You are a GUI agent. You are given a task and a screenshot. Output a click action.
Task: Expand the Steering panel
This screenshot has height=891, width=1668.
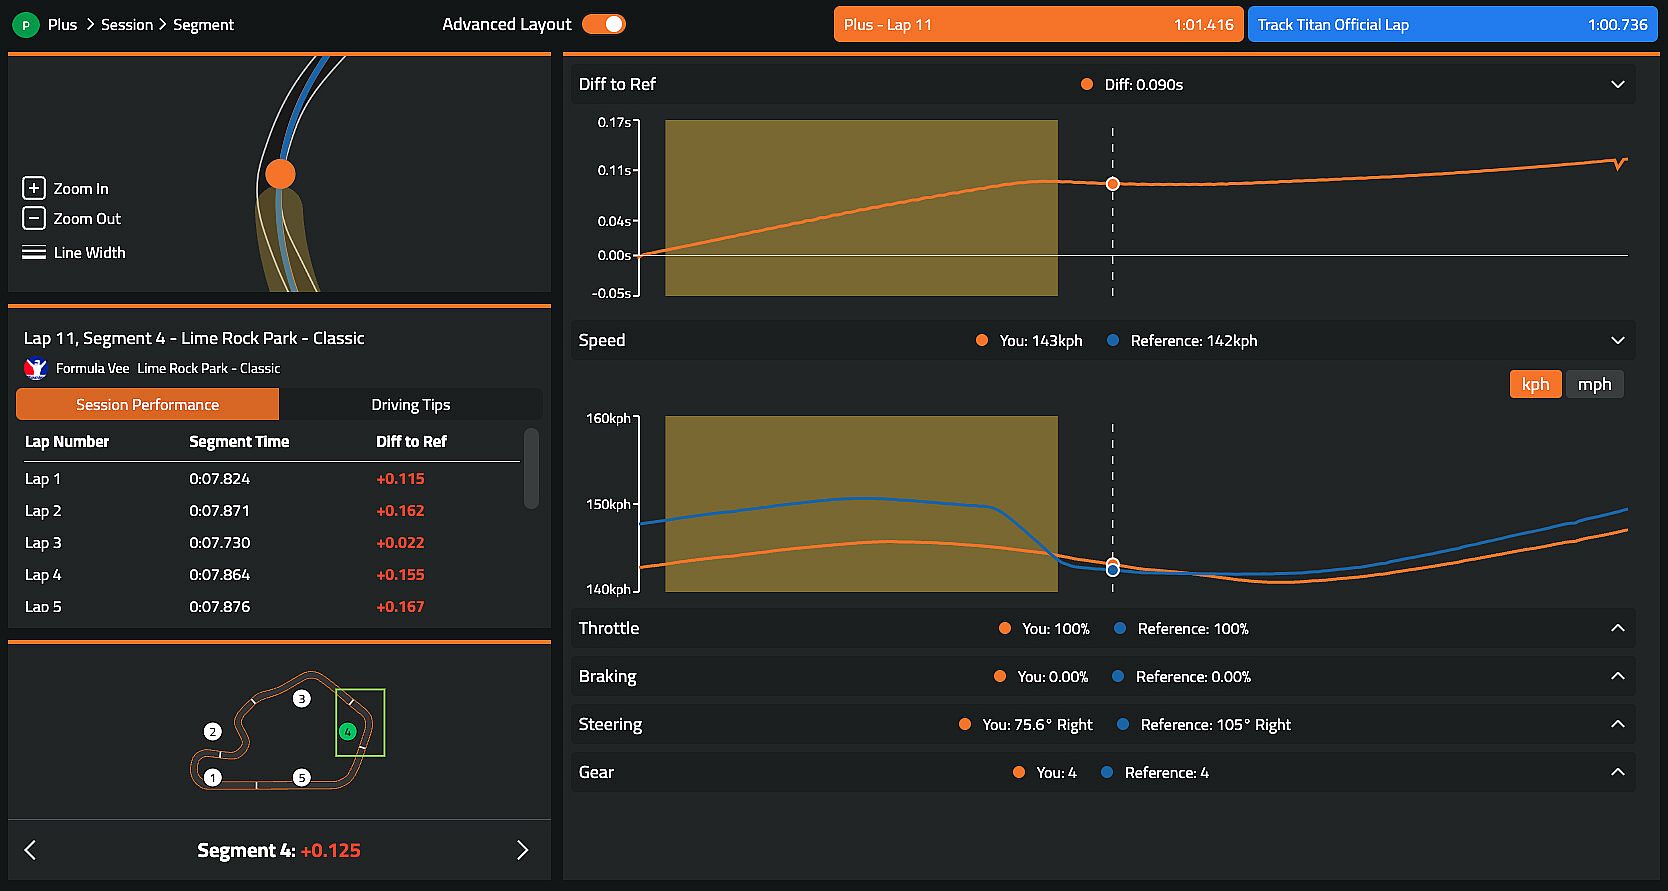(x=1618, y=724)
